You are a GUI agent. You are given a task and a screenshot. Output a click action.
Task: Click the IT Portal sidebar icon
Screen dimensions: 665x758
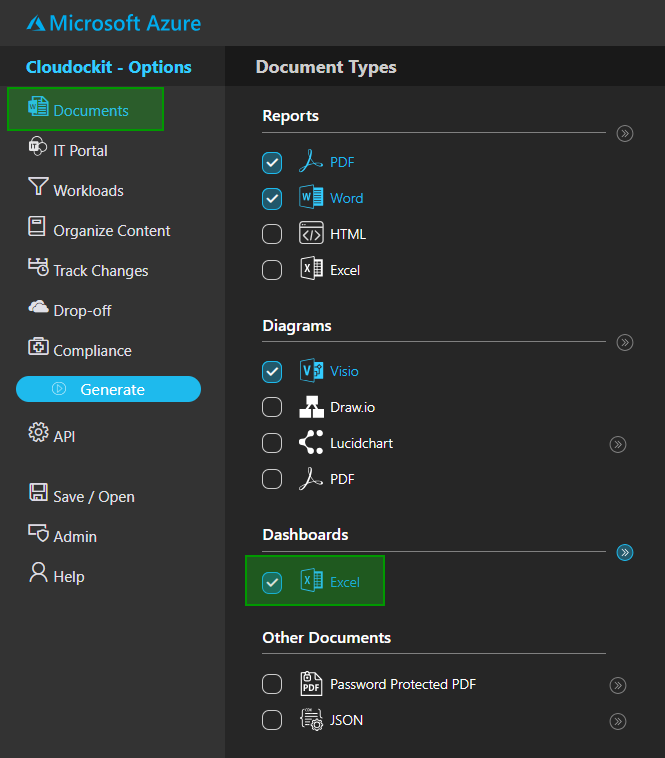click(x=38, y=147)
